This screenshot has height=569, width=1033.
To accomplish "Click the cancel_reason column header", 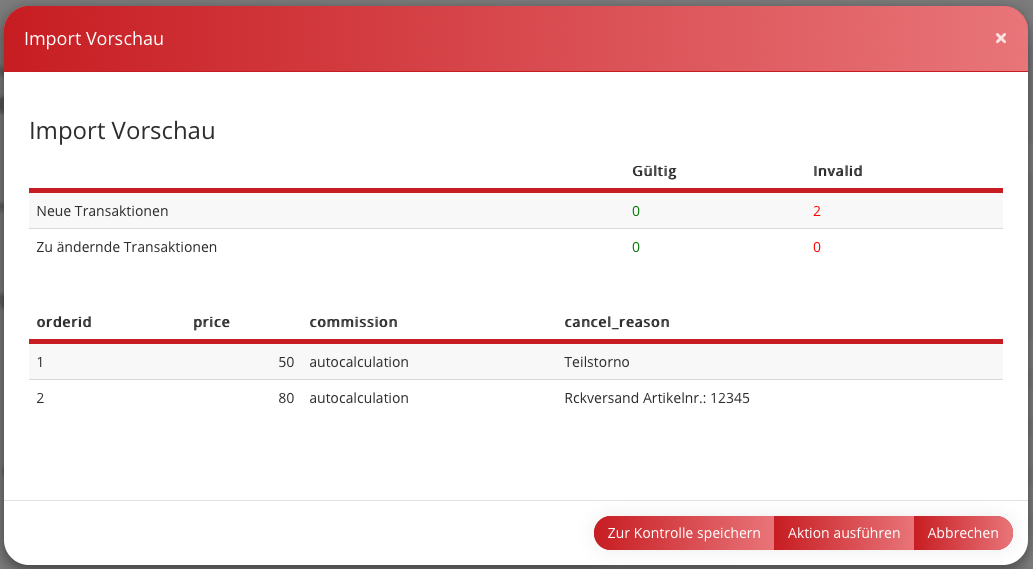I will (616, 322).
